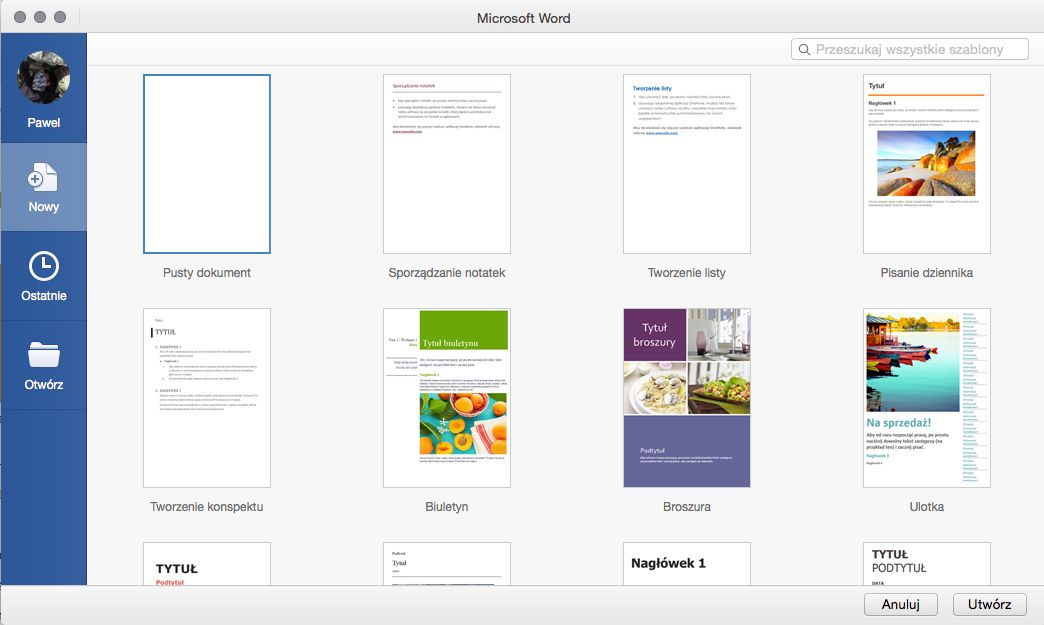Select the TYTUŁ PODTYTUŁ template thumbnail
Image resolution: width=1044 pixels, height=625 pixels.
pos(927,564)
